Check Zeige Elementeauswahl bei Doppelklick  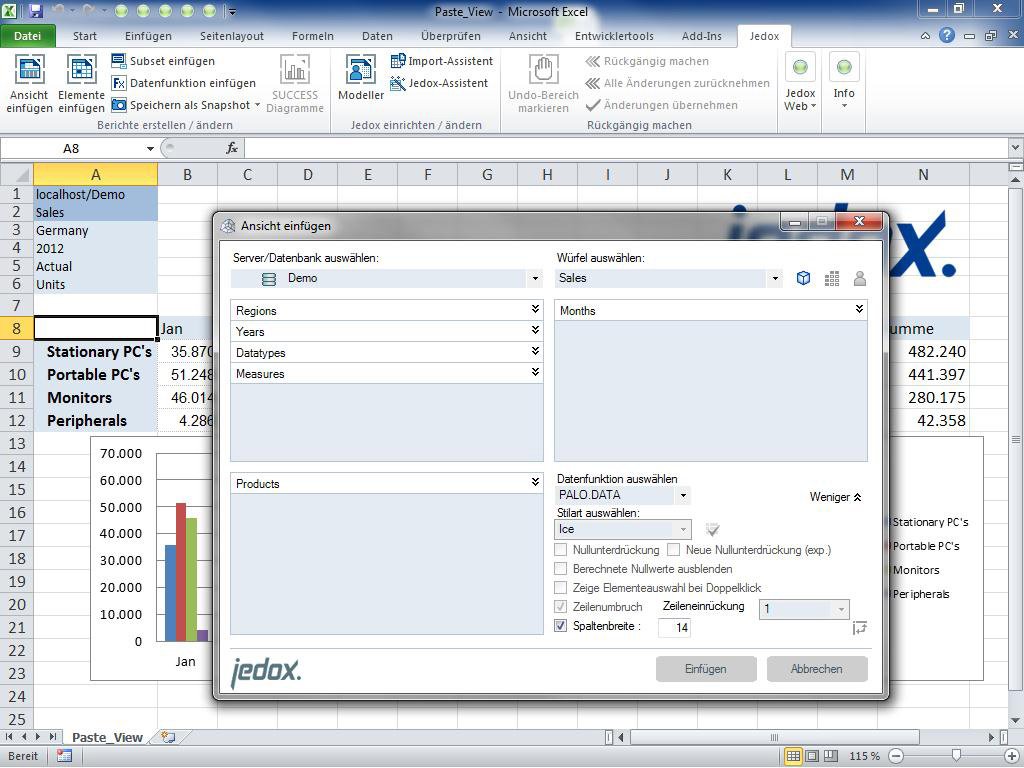pos(560,588)
